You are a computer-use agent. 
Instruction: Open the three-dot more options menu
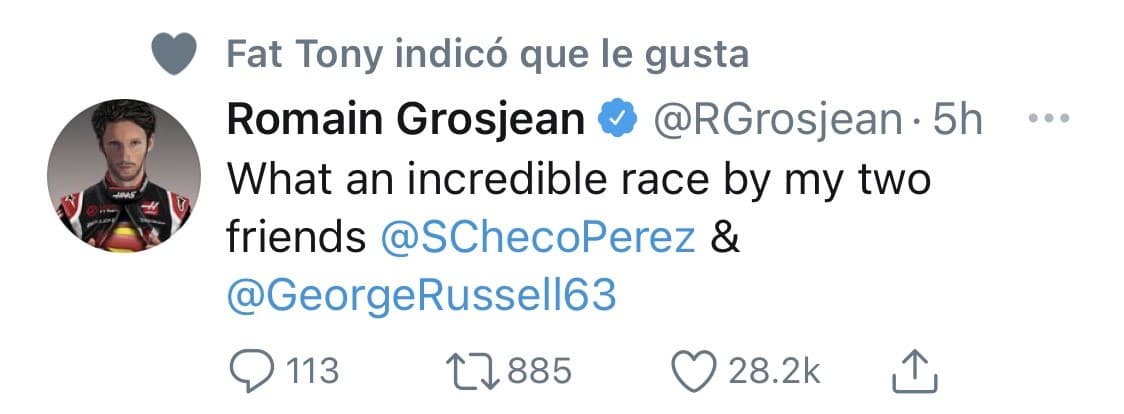pos(1050,121)
